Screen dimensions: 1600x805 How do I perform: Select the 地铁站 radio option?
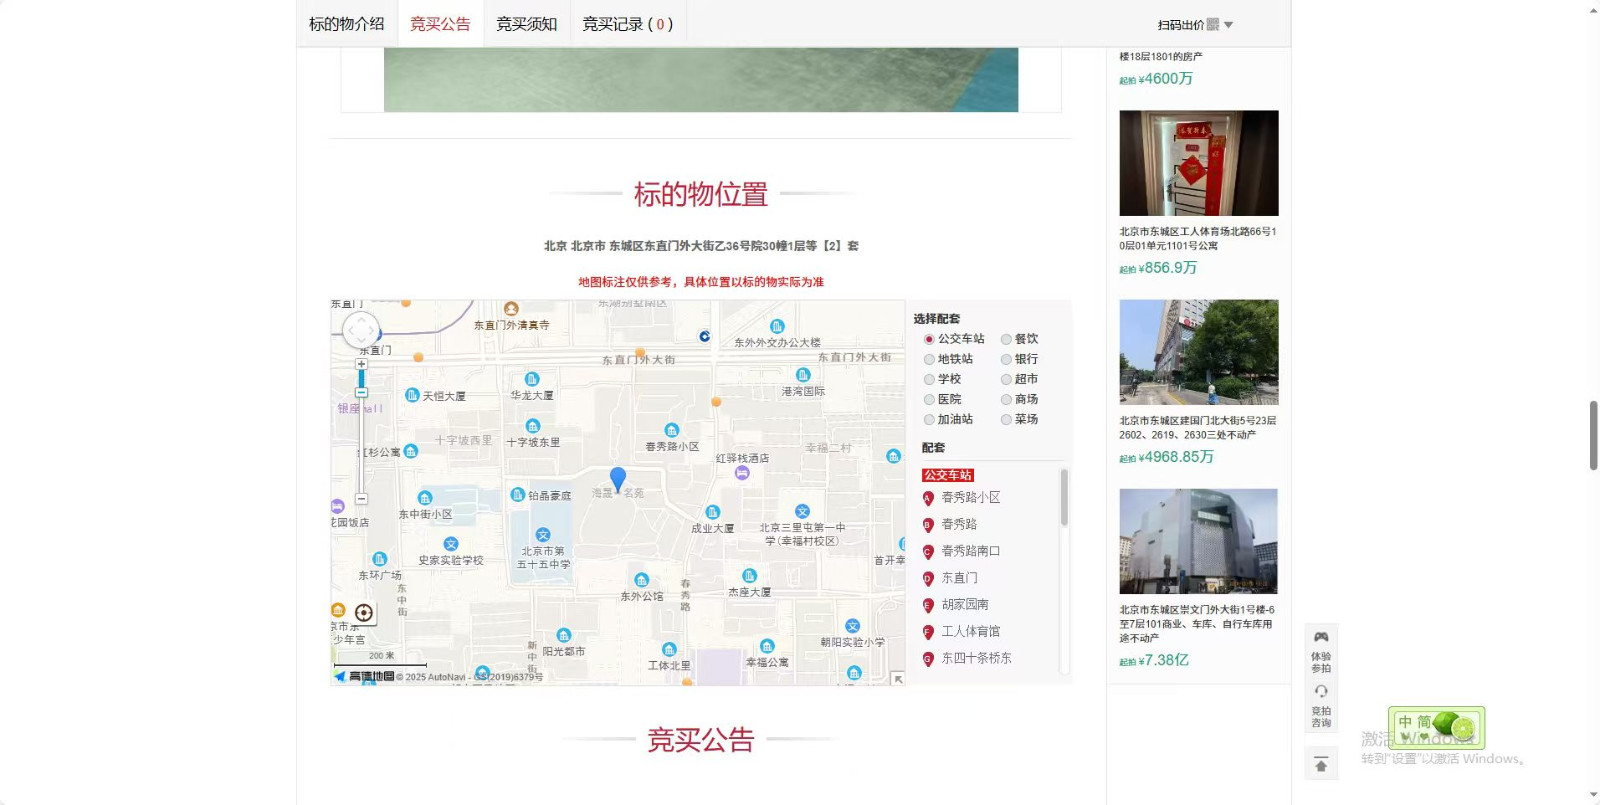929,359
